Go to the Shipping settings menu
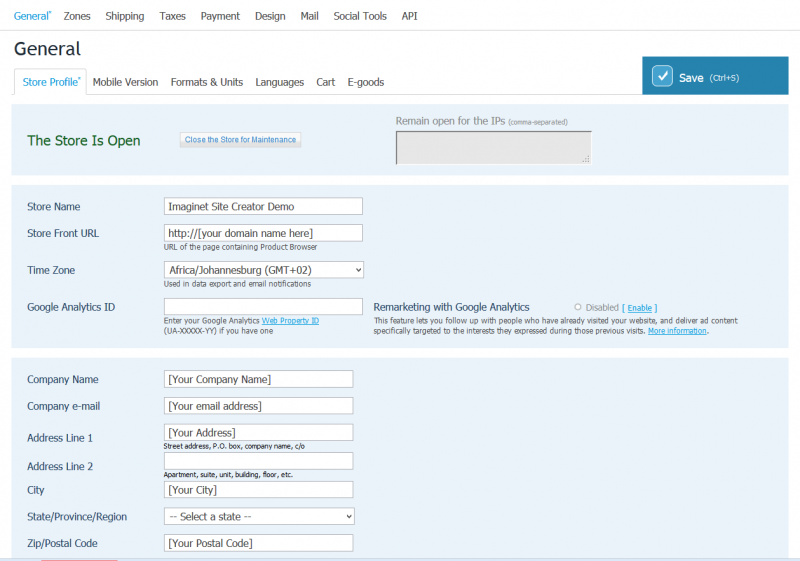 pyautogui.click(x=125, y=16)
